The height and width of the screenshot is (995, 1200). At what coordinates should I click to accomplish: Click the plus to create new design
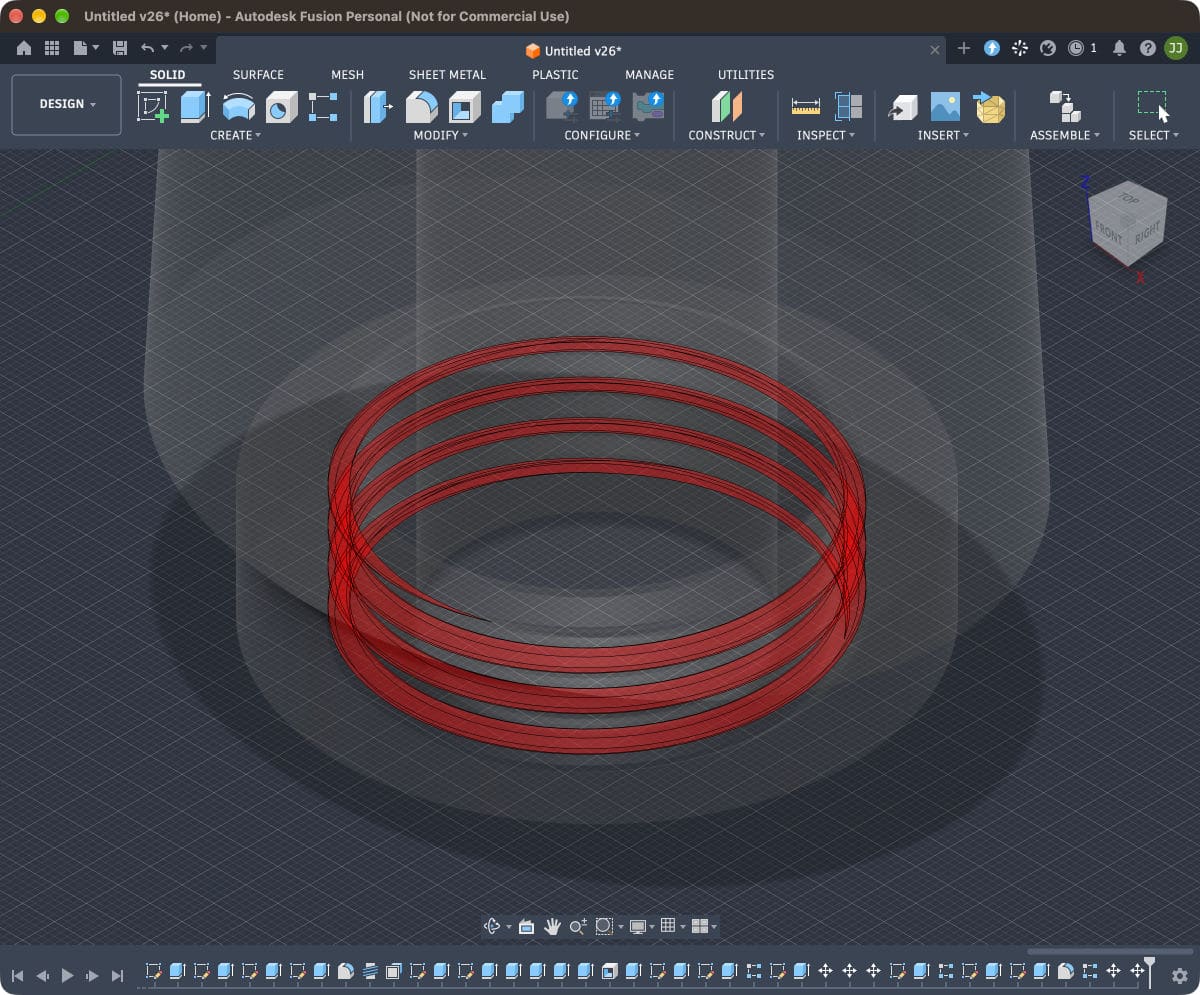click(x=964, y=48)
